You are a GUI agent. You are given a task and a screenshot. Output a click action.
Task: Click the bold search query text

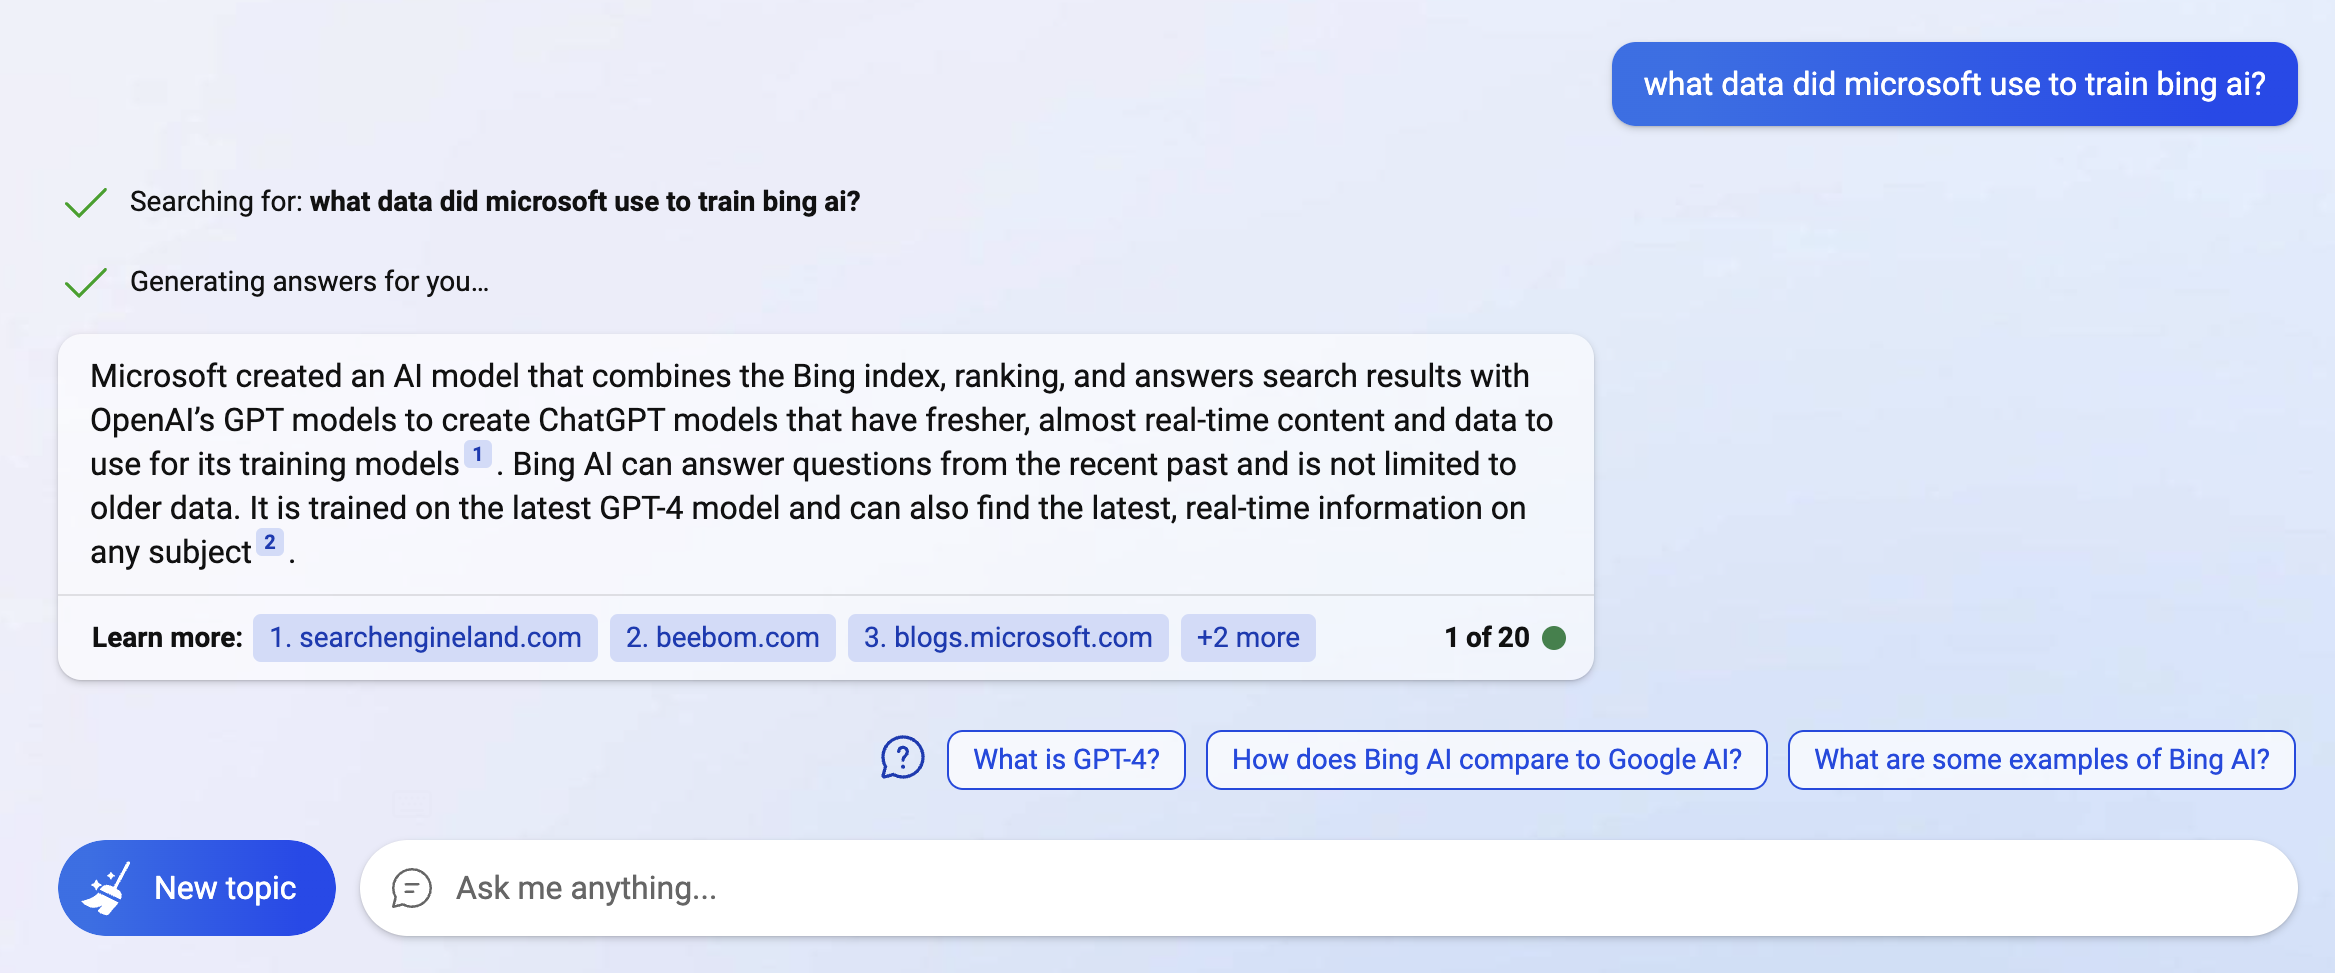pyautogui.click(x=585, y=202)
